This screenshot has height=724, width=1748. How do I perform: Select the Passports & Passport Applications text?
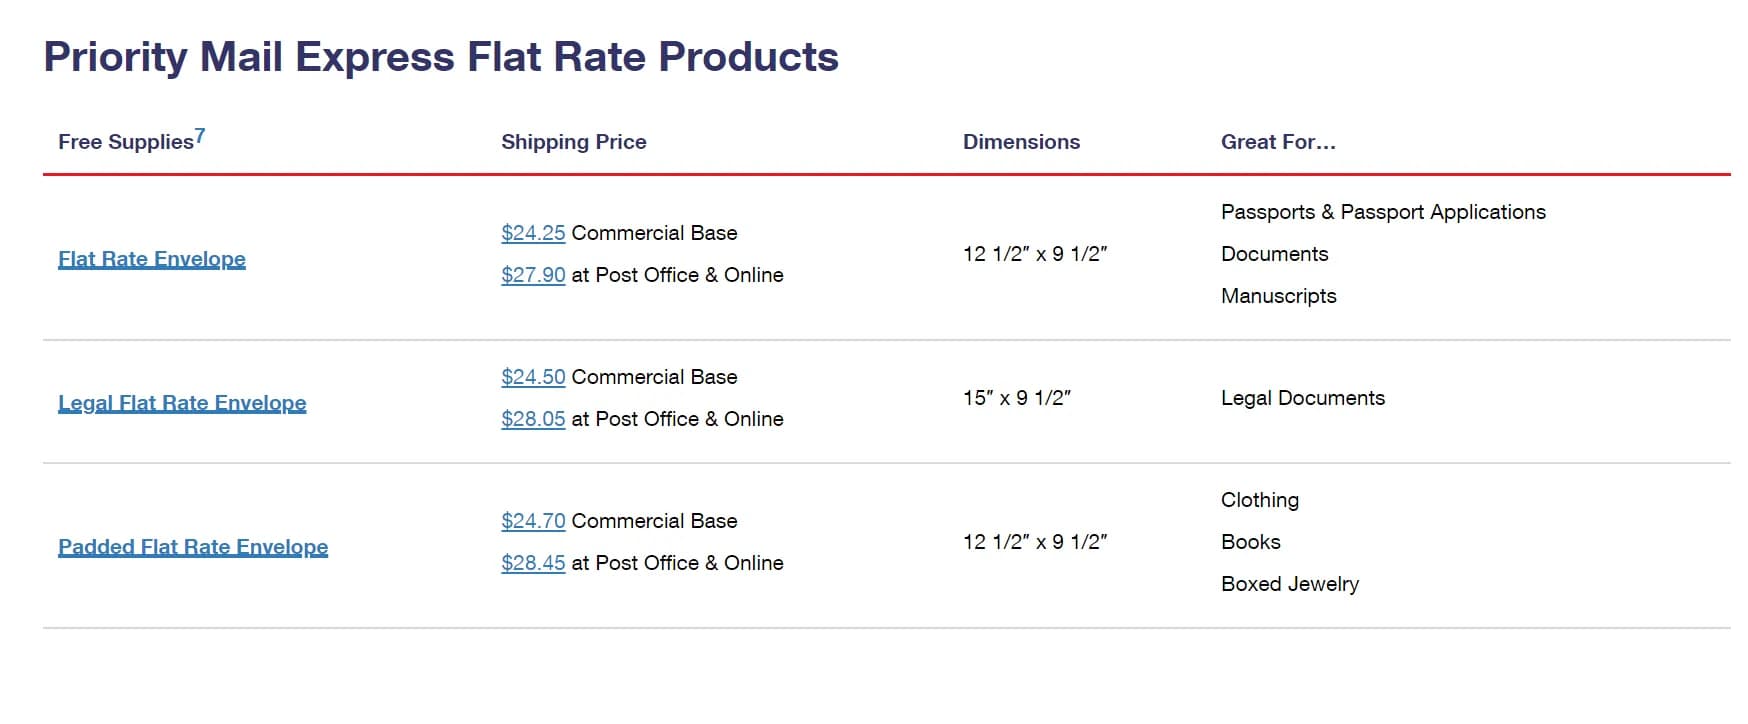pyautogui.click(x=1383, y=211)
